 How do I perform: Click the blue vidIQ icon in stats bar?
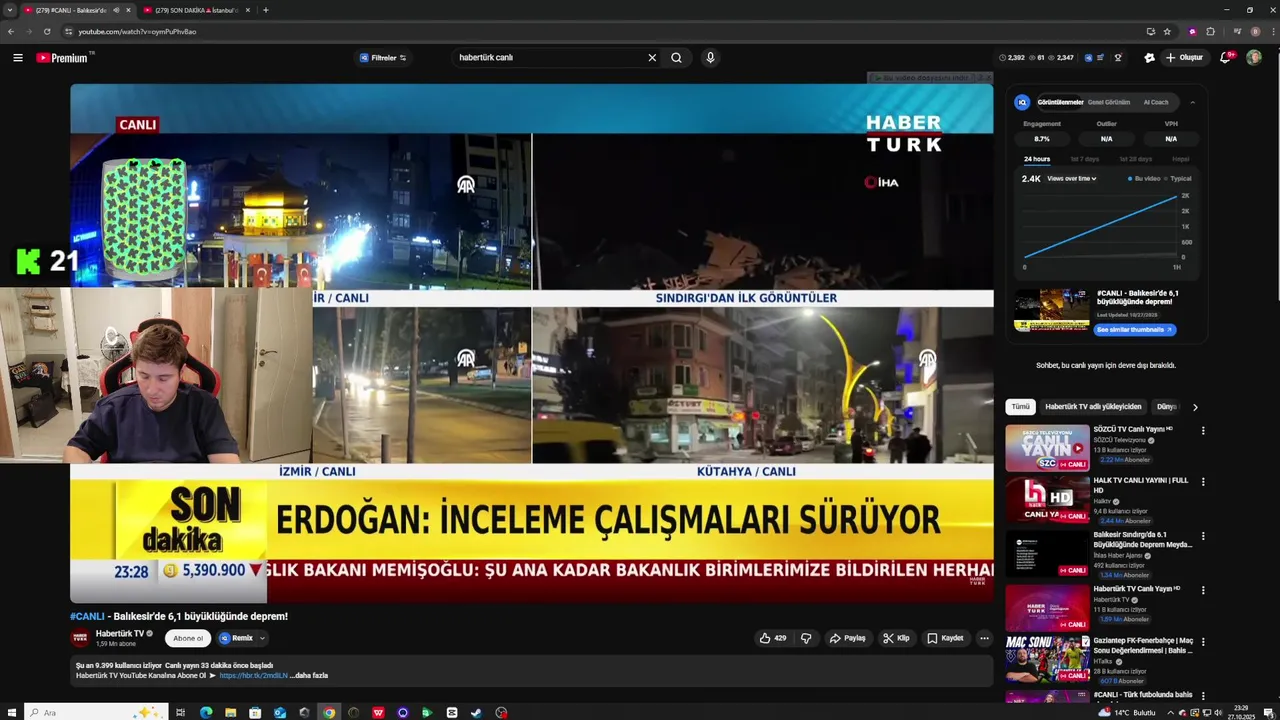1088,58
